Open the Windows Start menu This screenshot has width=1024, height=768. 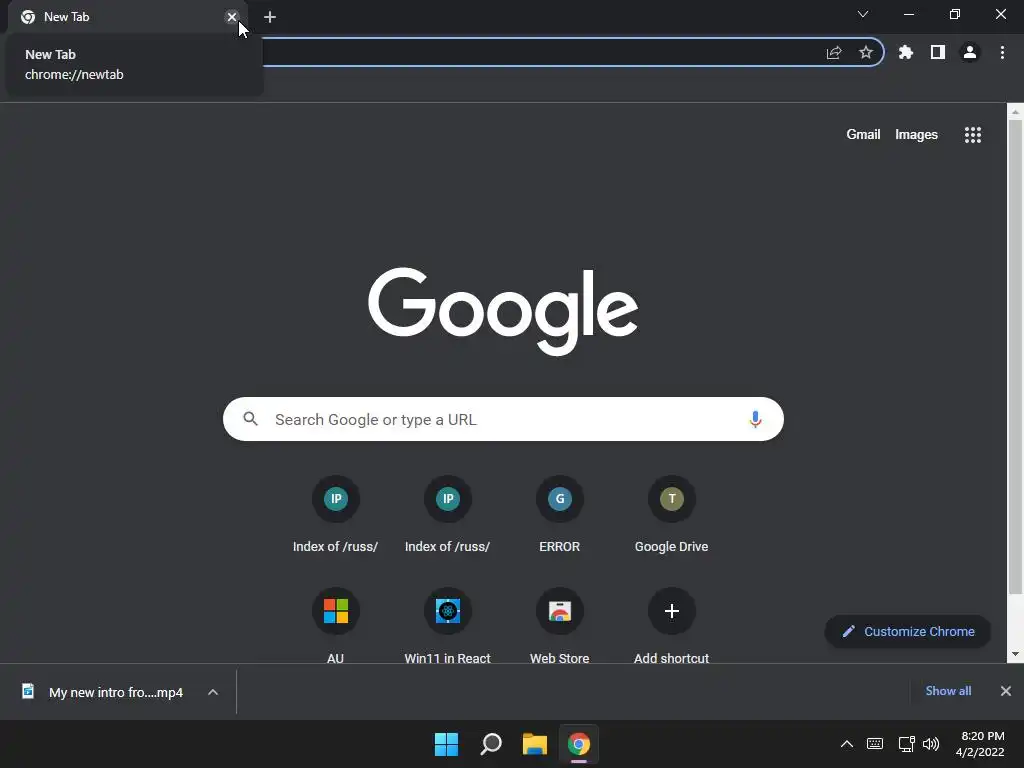coord(447,744)
